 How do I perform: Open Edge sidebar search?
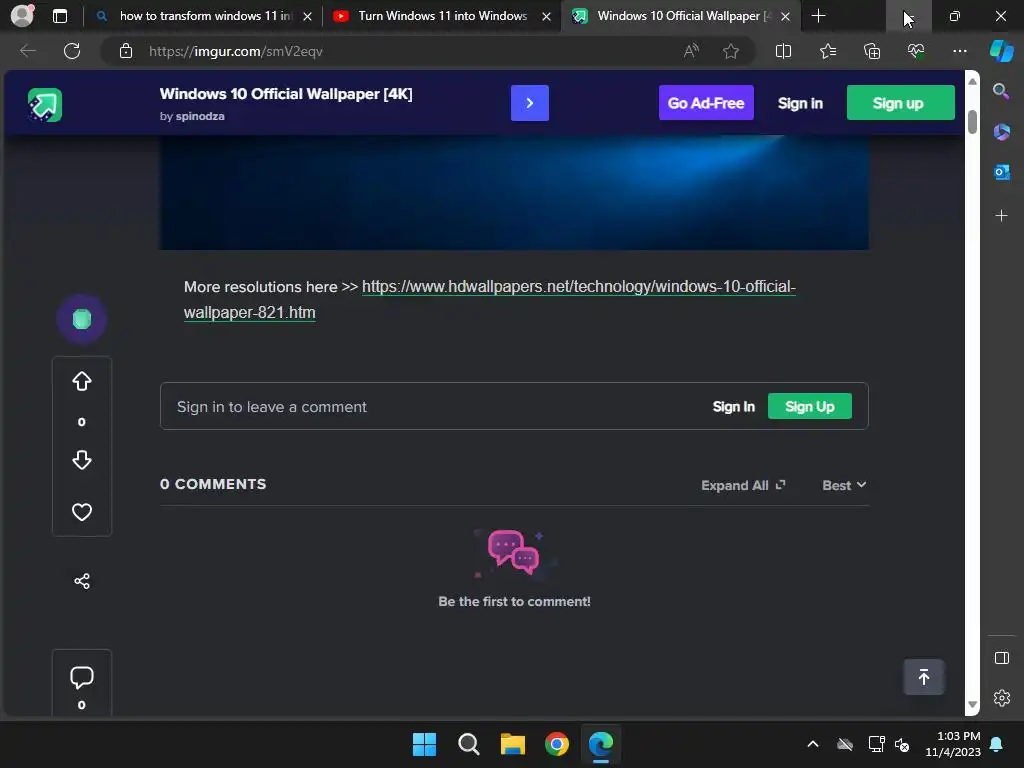(1001, 91)
